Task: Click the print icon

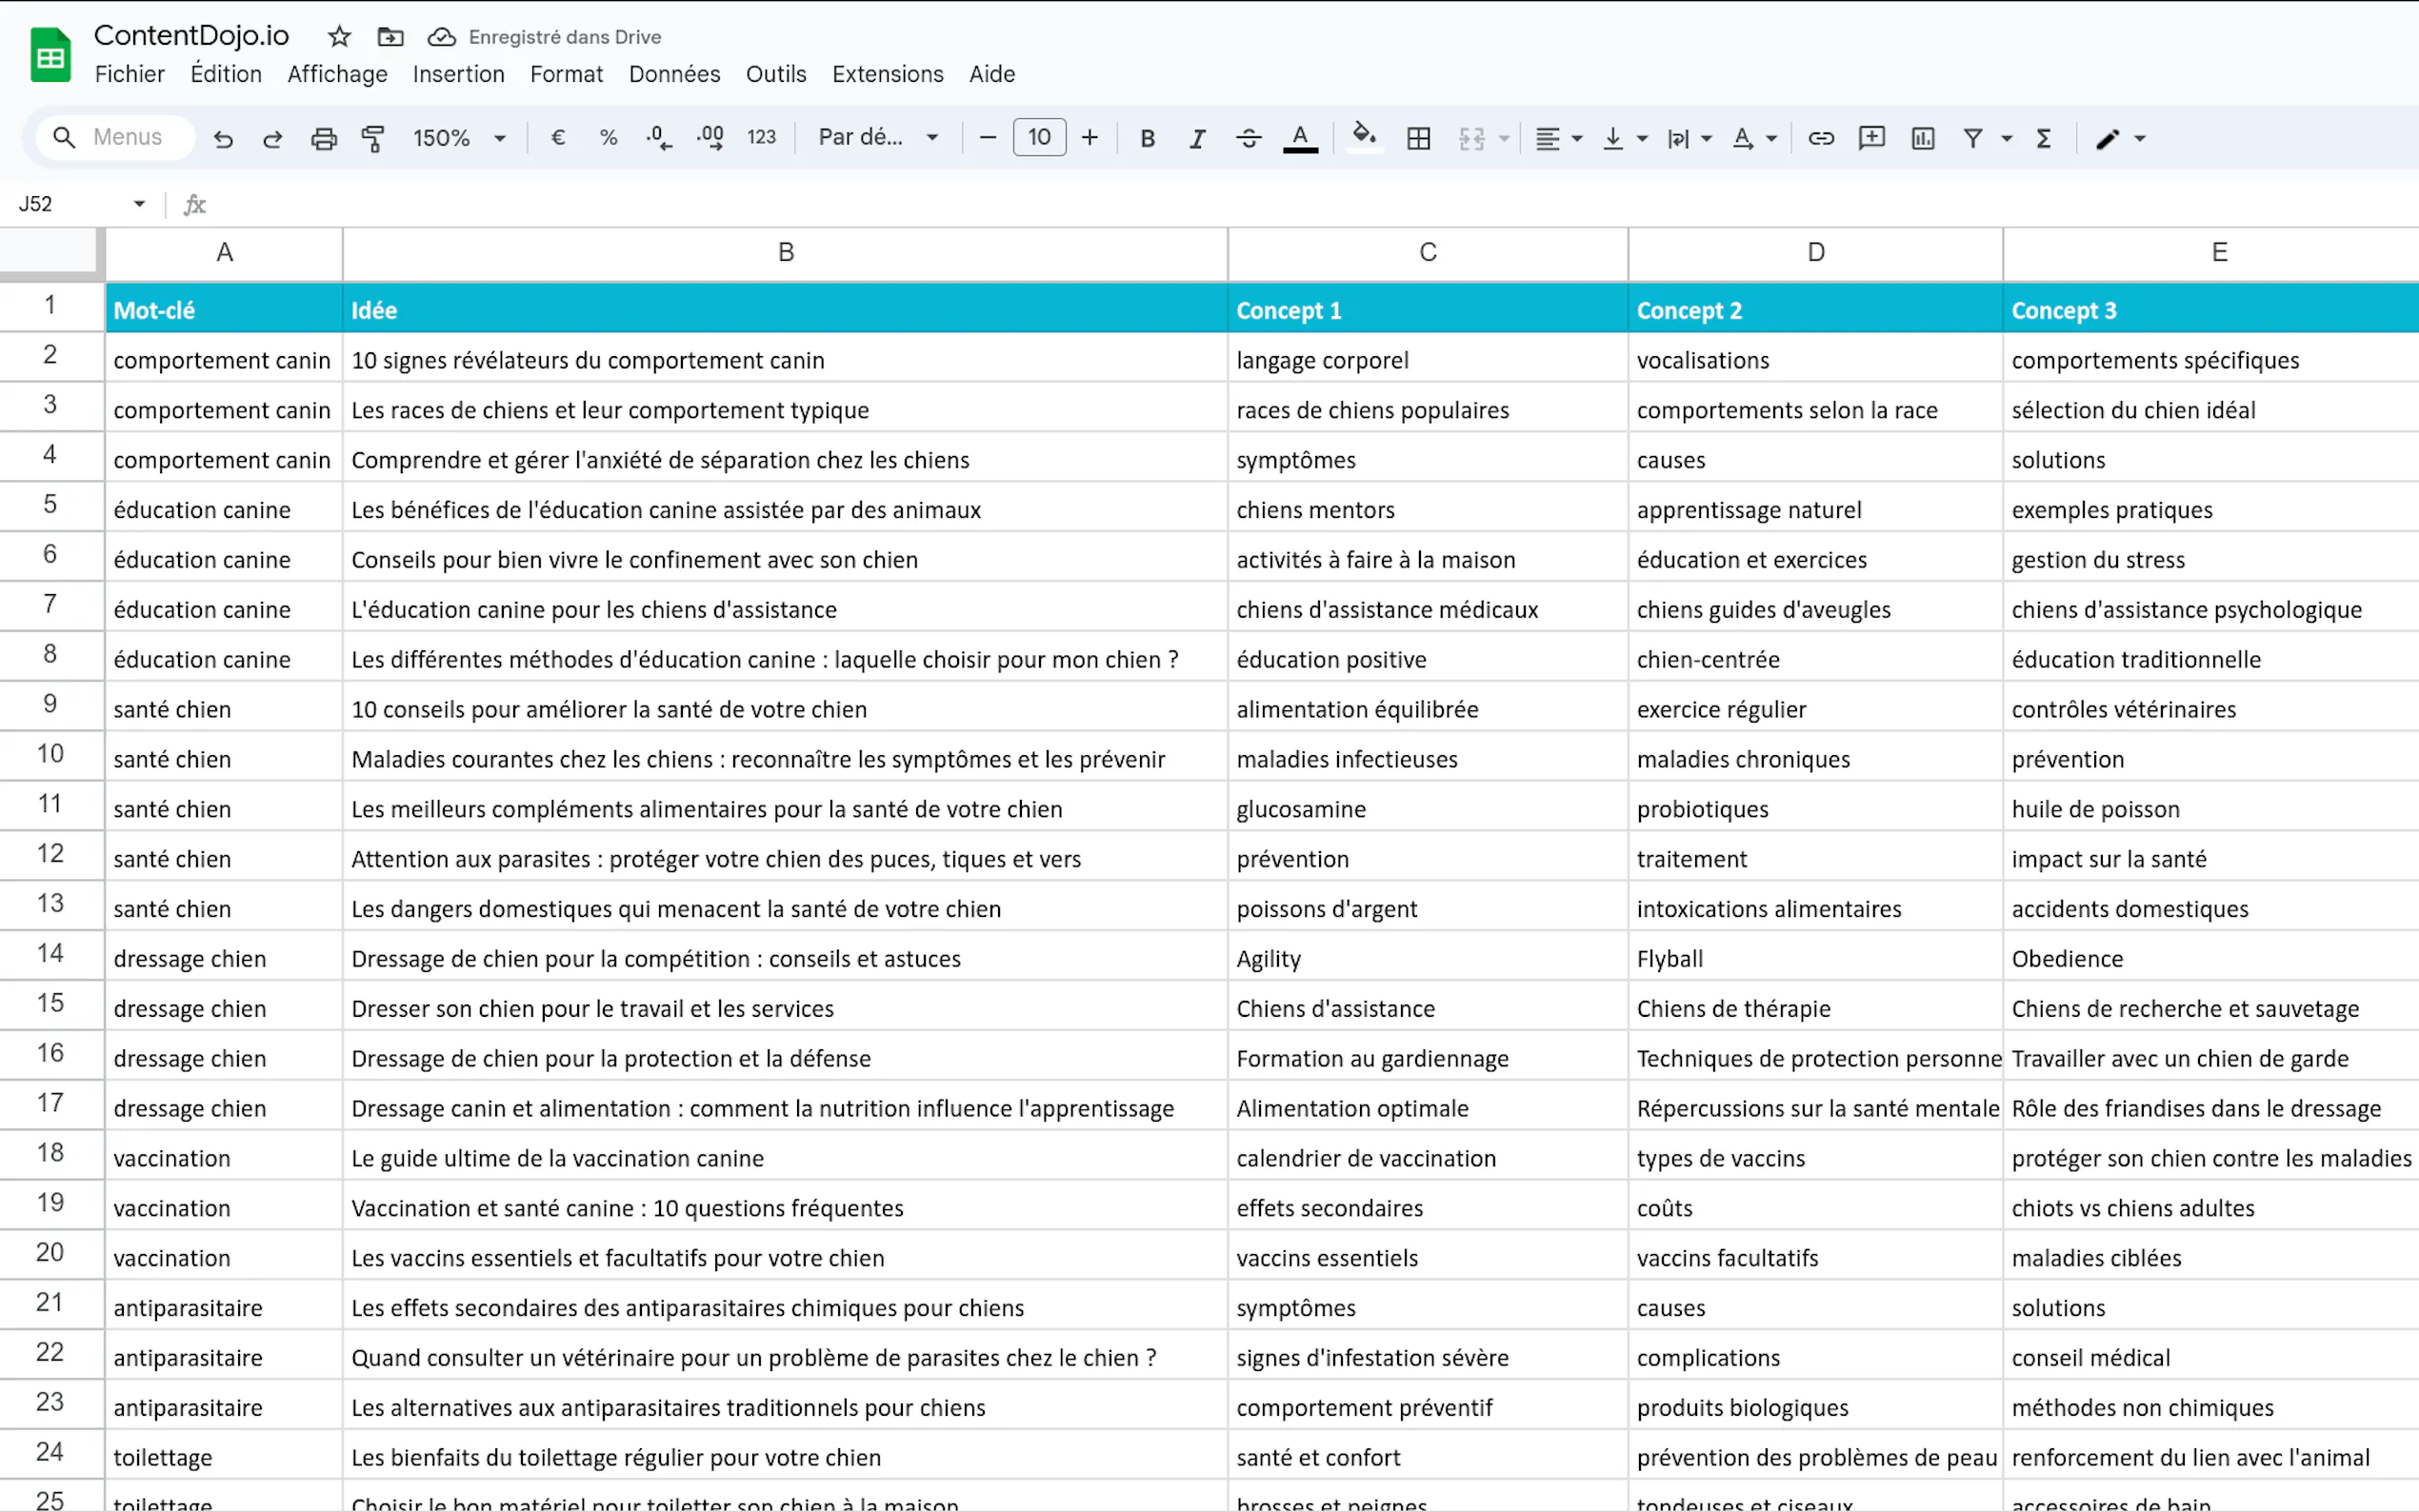Action: click(323, 138)
